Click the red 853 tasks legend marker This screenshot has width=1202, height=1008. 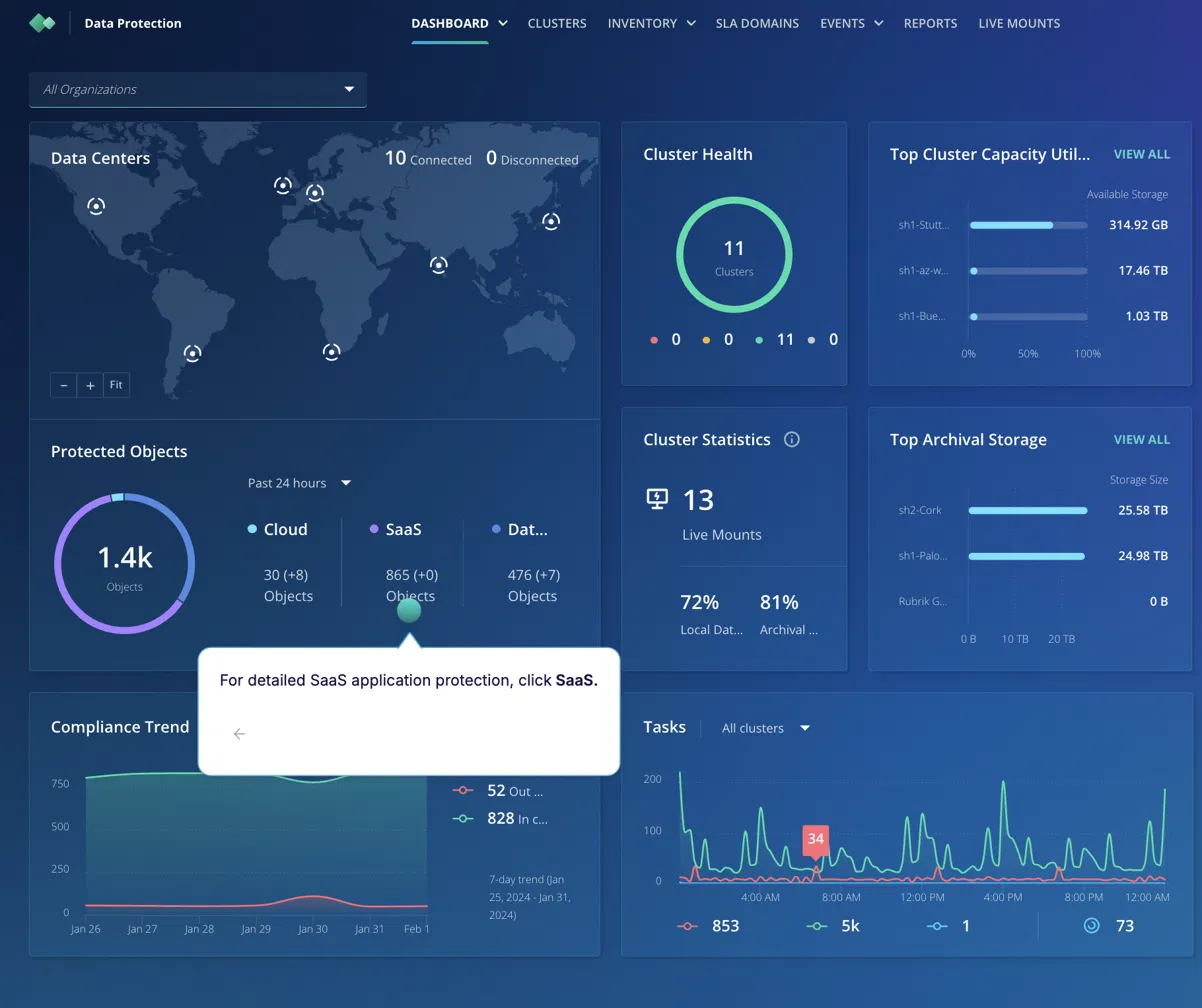pos(687,926)
